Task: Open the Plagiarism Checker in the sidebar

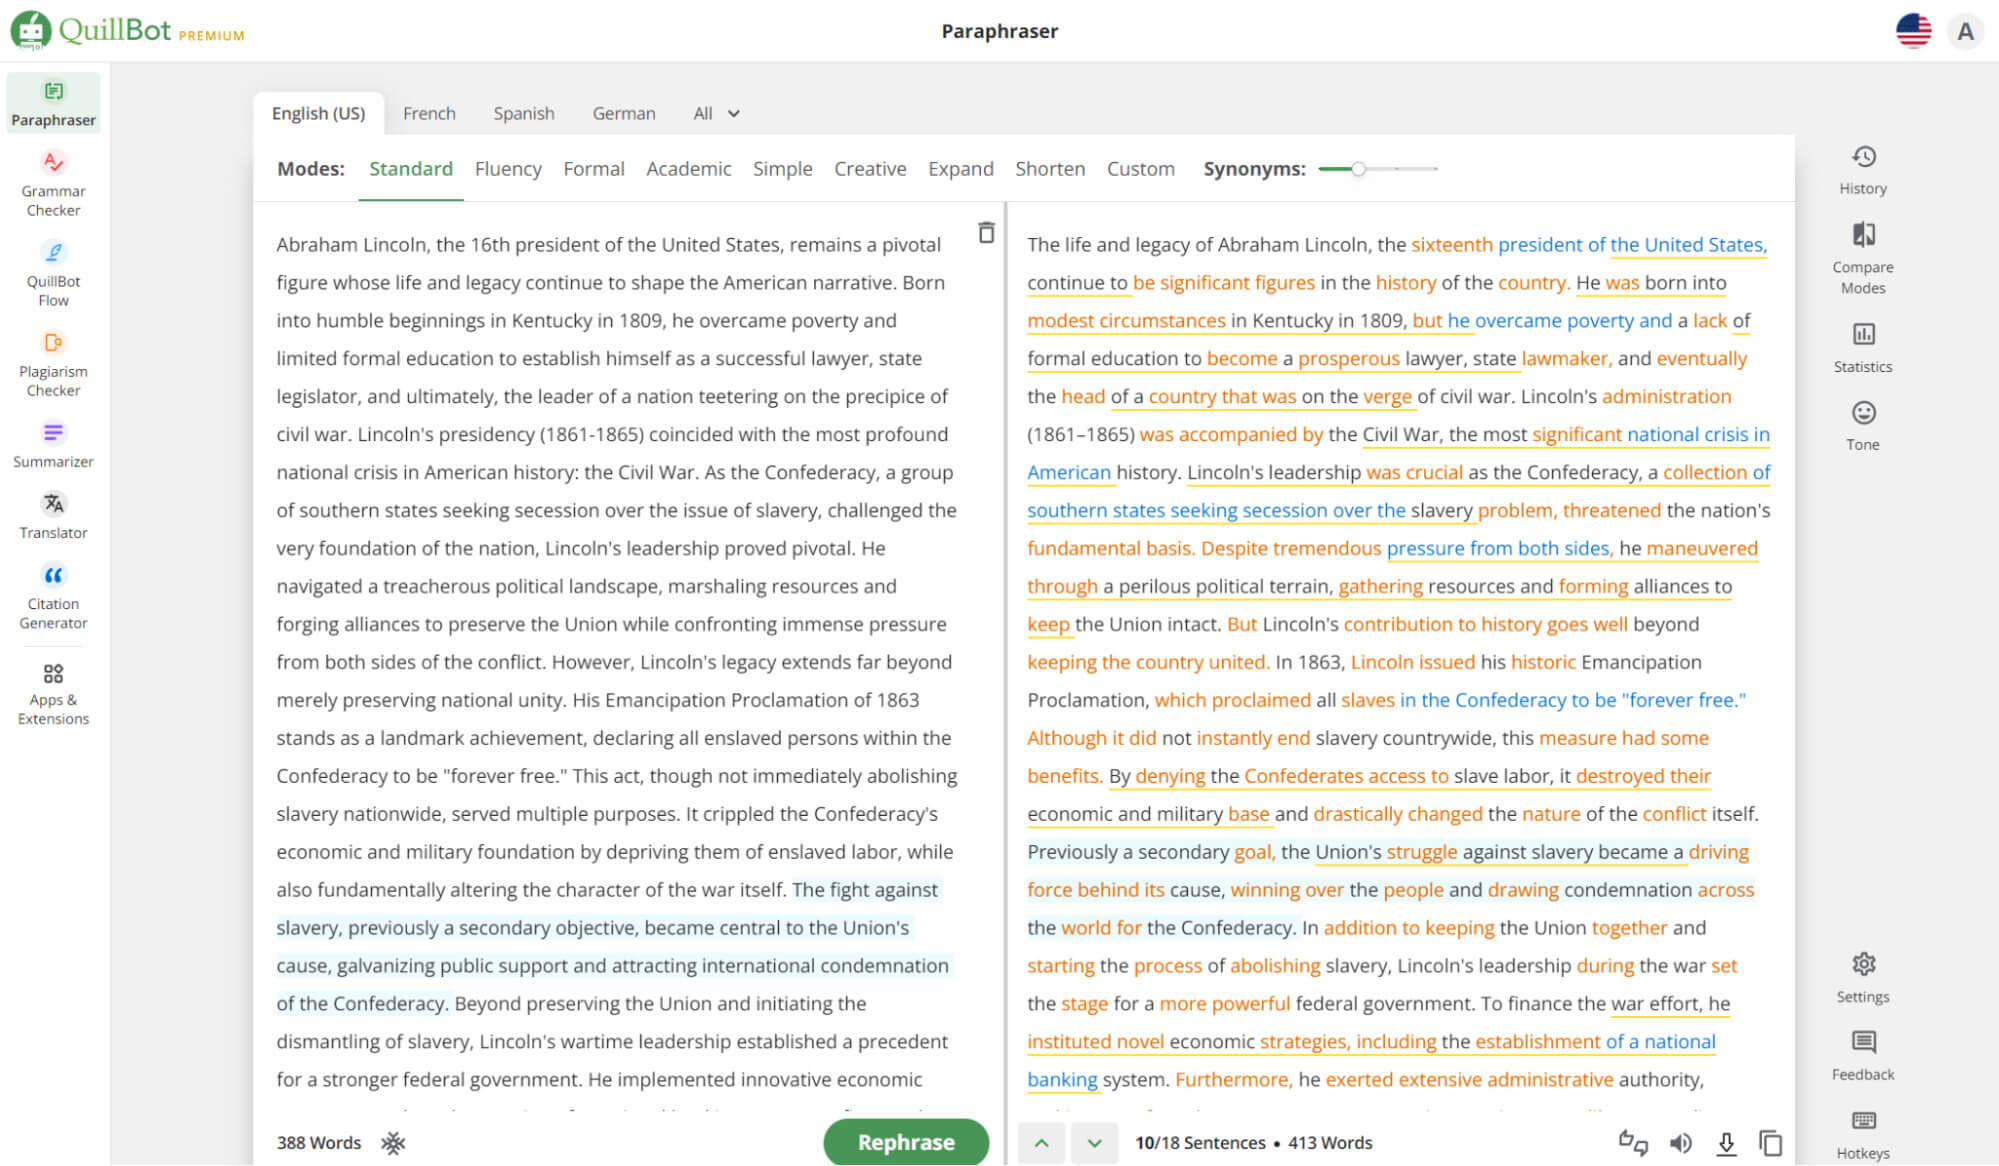Action: [53, 364]
